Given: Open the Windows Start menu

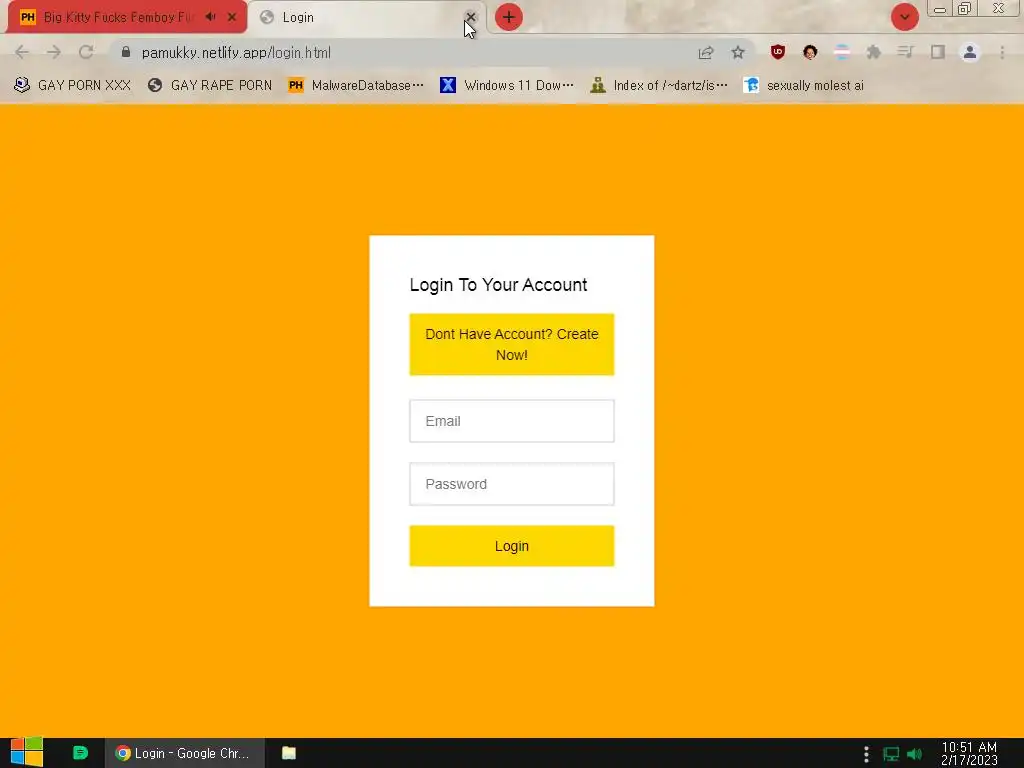Looking at the screenshot, I should (x=27, y=753).
